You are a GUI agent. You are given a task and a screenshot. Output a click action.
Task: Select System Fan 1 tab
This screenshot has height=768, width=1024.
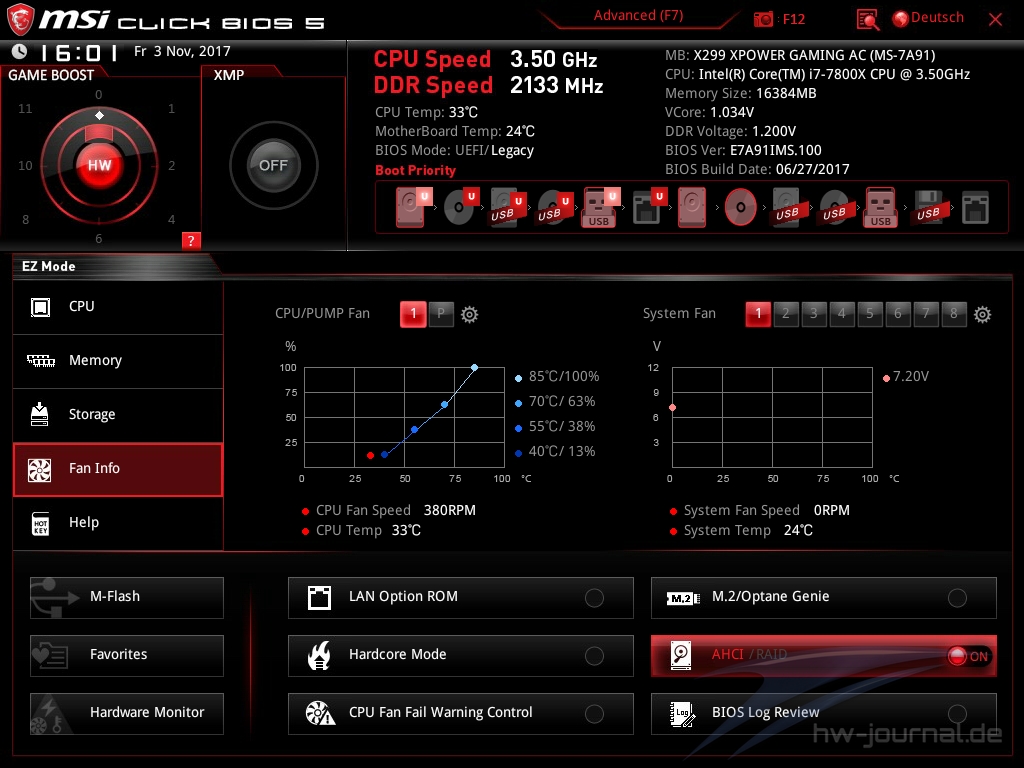pyautogui.click(x=758, y=314)
